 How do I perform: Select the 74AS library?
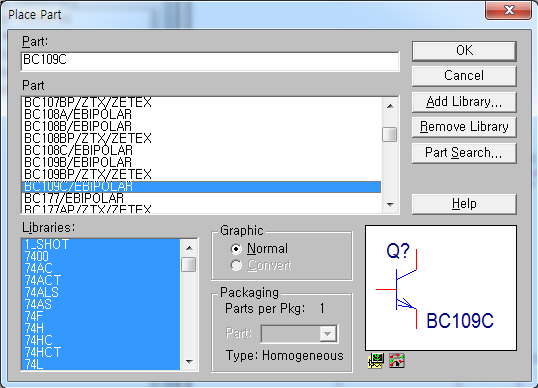[101, 304]
